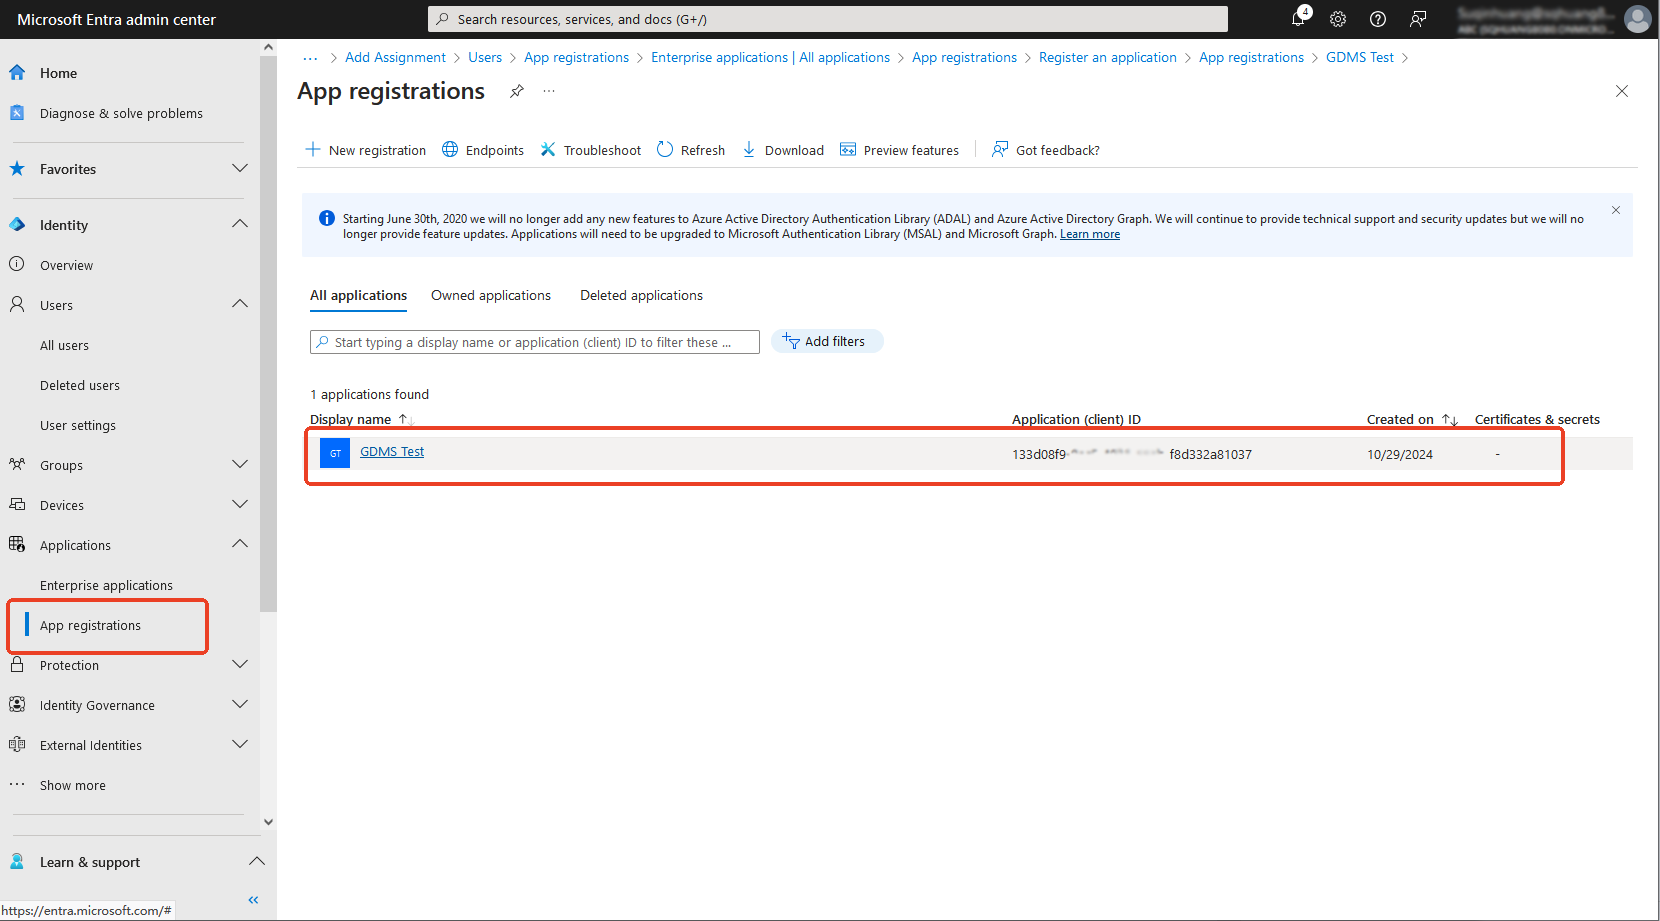Switch to All applications tab

pyautogui.click(x=358, y=295)
